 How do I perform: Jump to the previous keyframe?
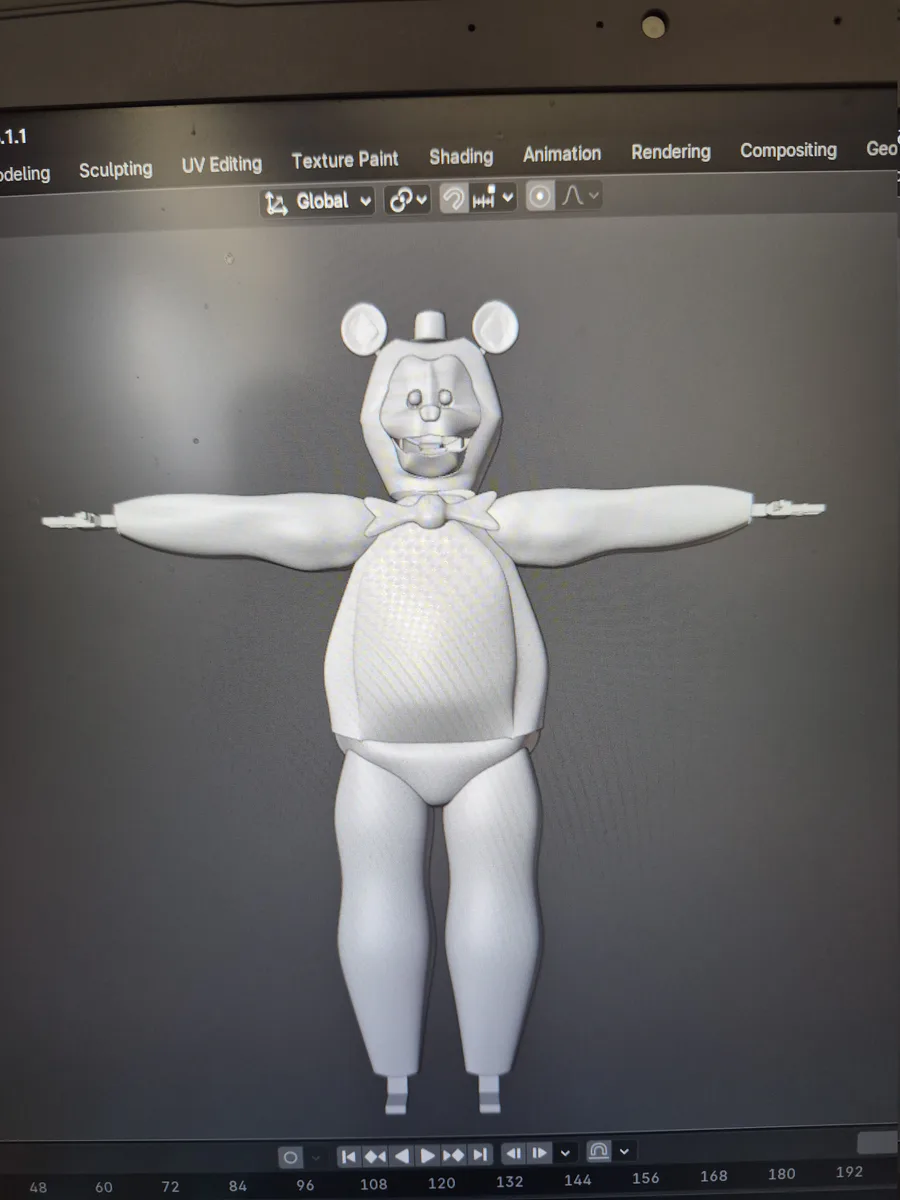tap(375, 1156)
